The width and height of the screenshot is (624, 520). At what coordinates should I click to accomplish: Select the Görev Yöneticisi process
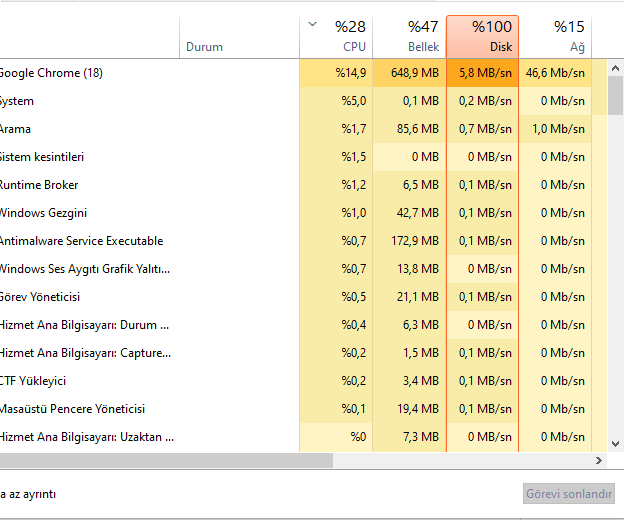(40, 297)
